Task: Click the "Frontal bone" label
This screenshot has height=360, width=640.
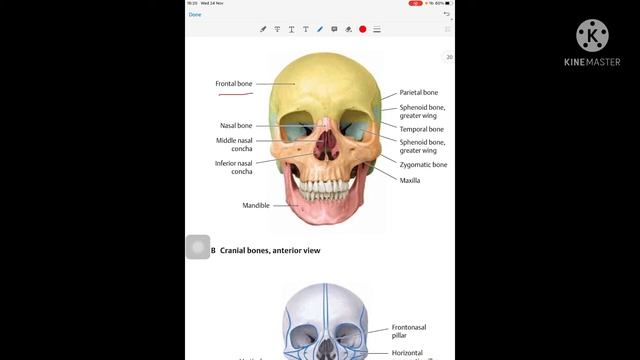Action: pyautogui.click(x=234, y=84)
